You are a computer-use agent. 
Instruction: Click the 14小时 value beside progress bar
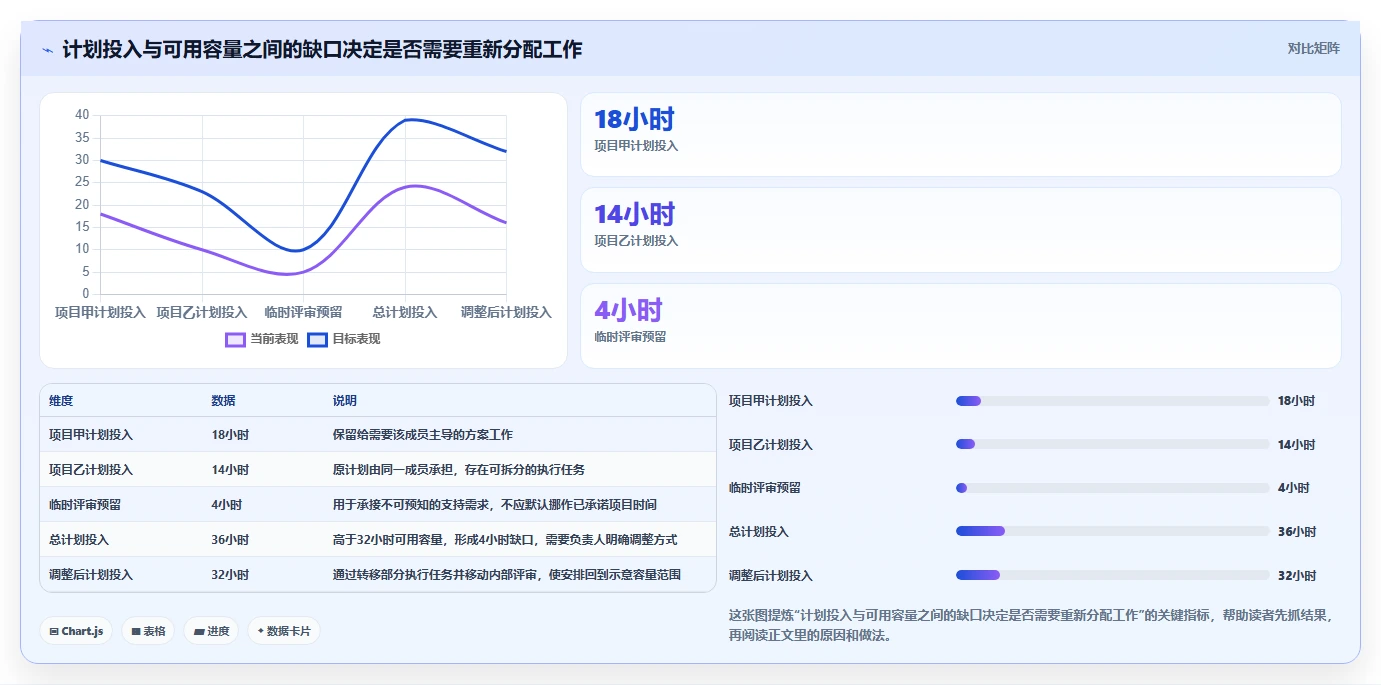pyautogui.click(x=1296, y=445)
